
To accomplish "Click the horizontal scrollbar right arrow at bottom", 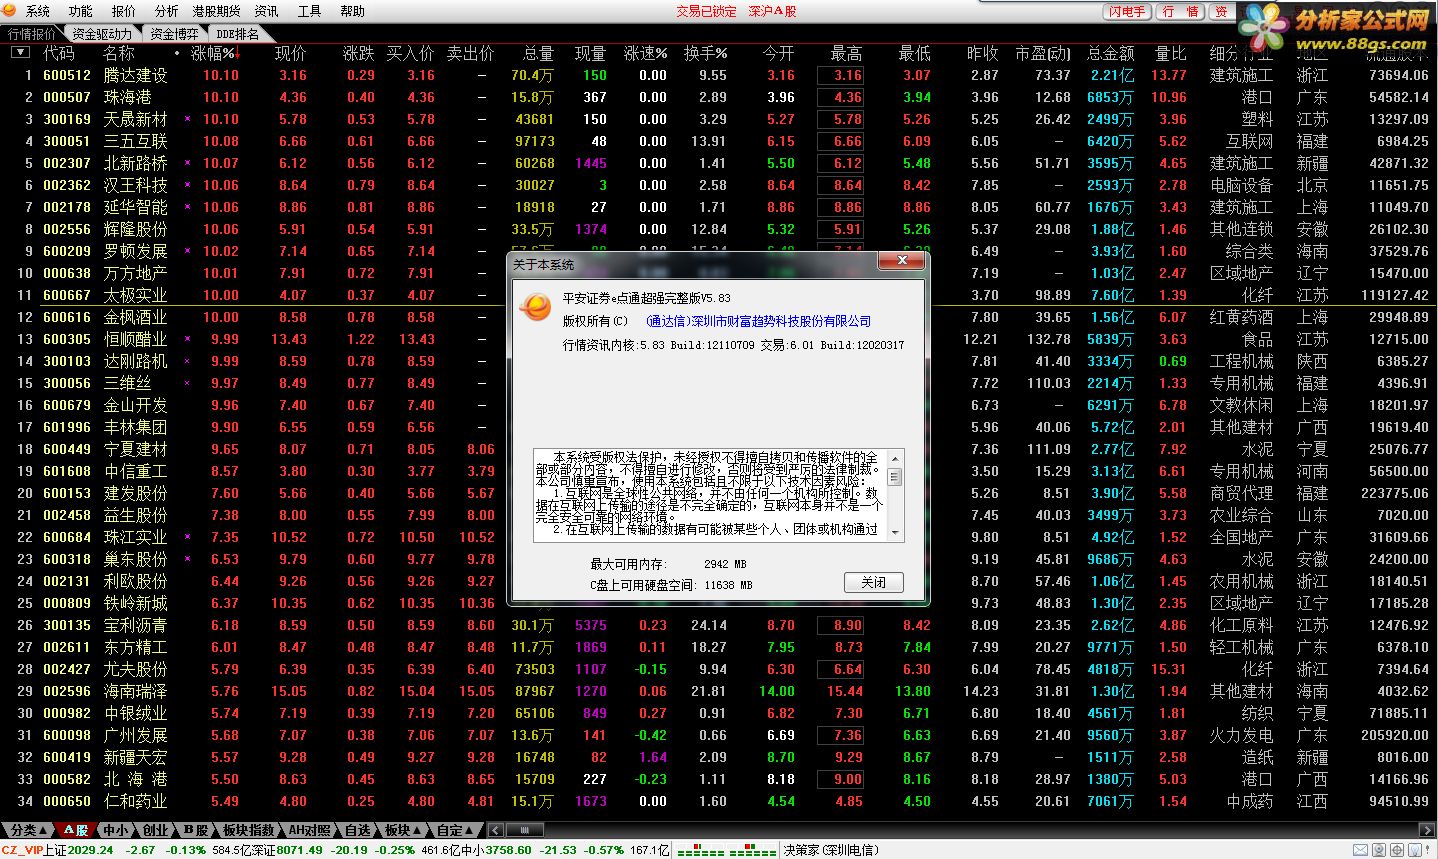I will click(x=1429, y=830).
